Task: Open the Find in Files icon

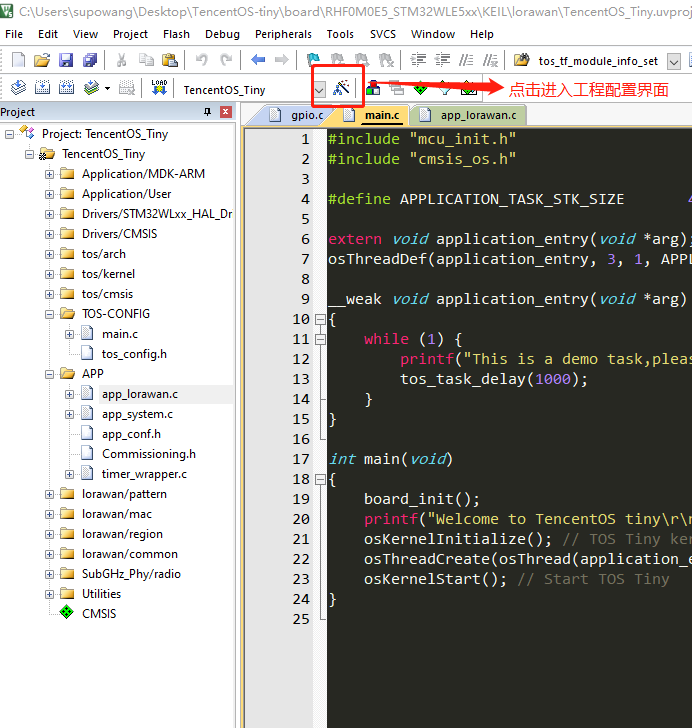Action: pos(522,60)
